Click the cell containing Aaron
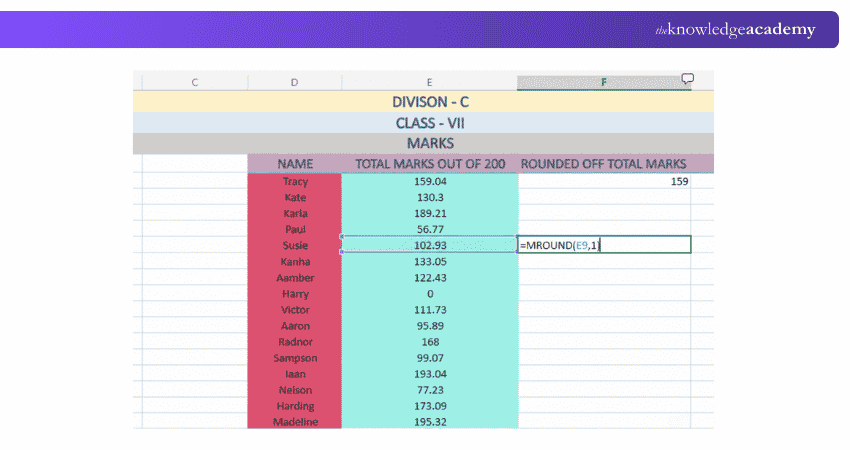The height and width of the screenshot is (450, 850). coord(295,326)
